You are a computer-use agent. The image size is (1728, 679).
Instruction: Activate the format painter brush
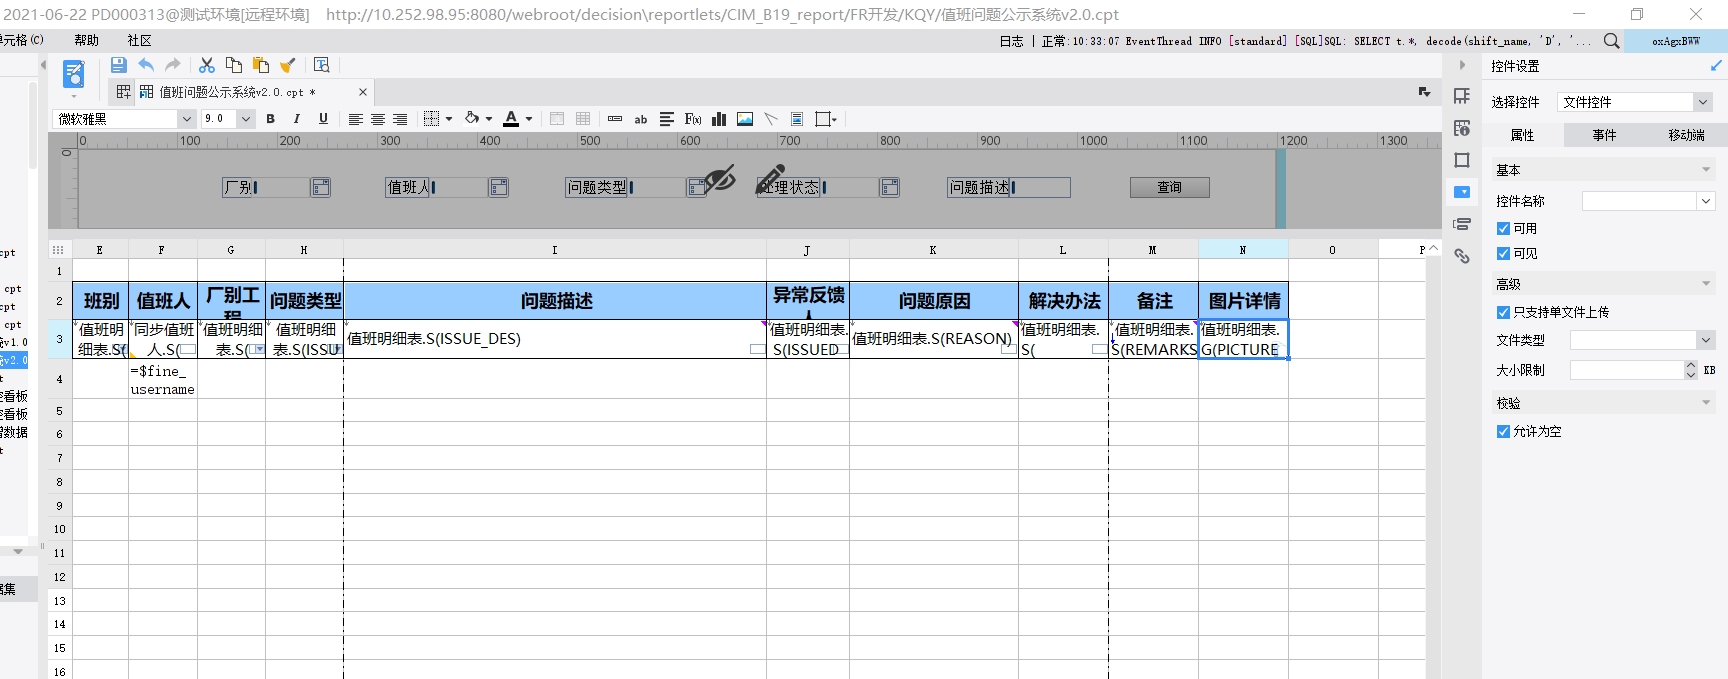(288, 65)
